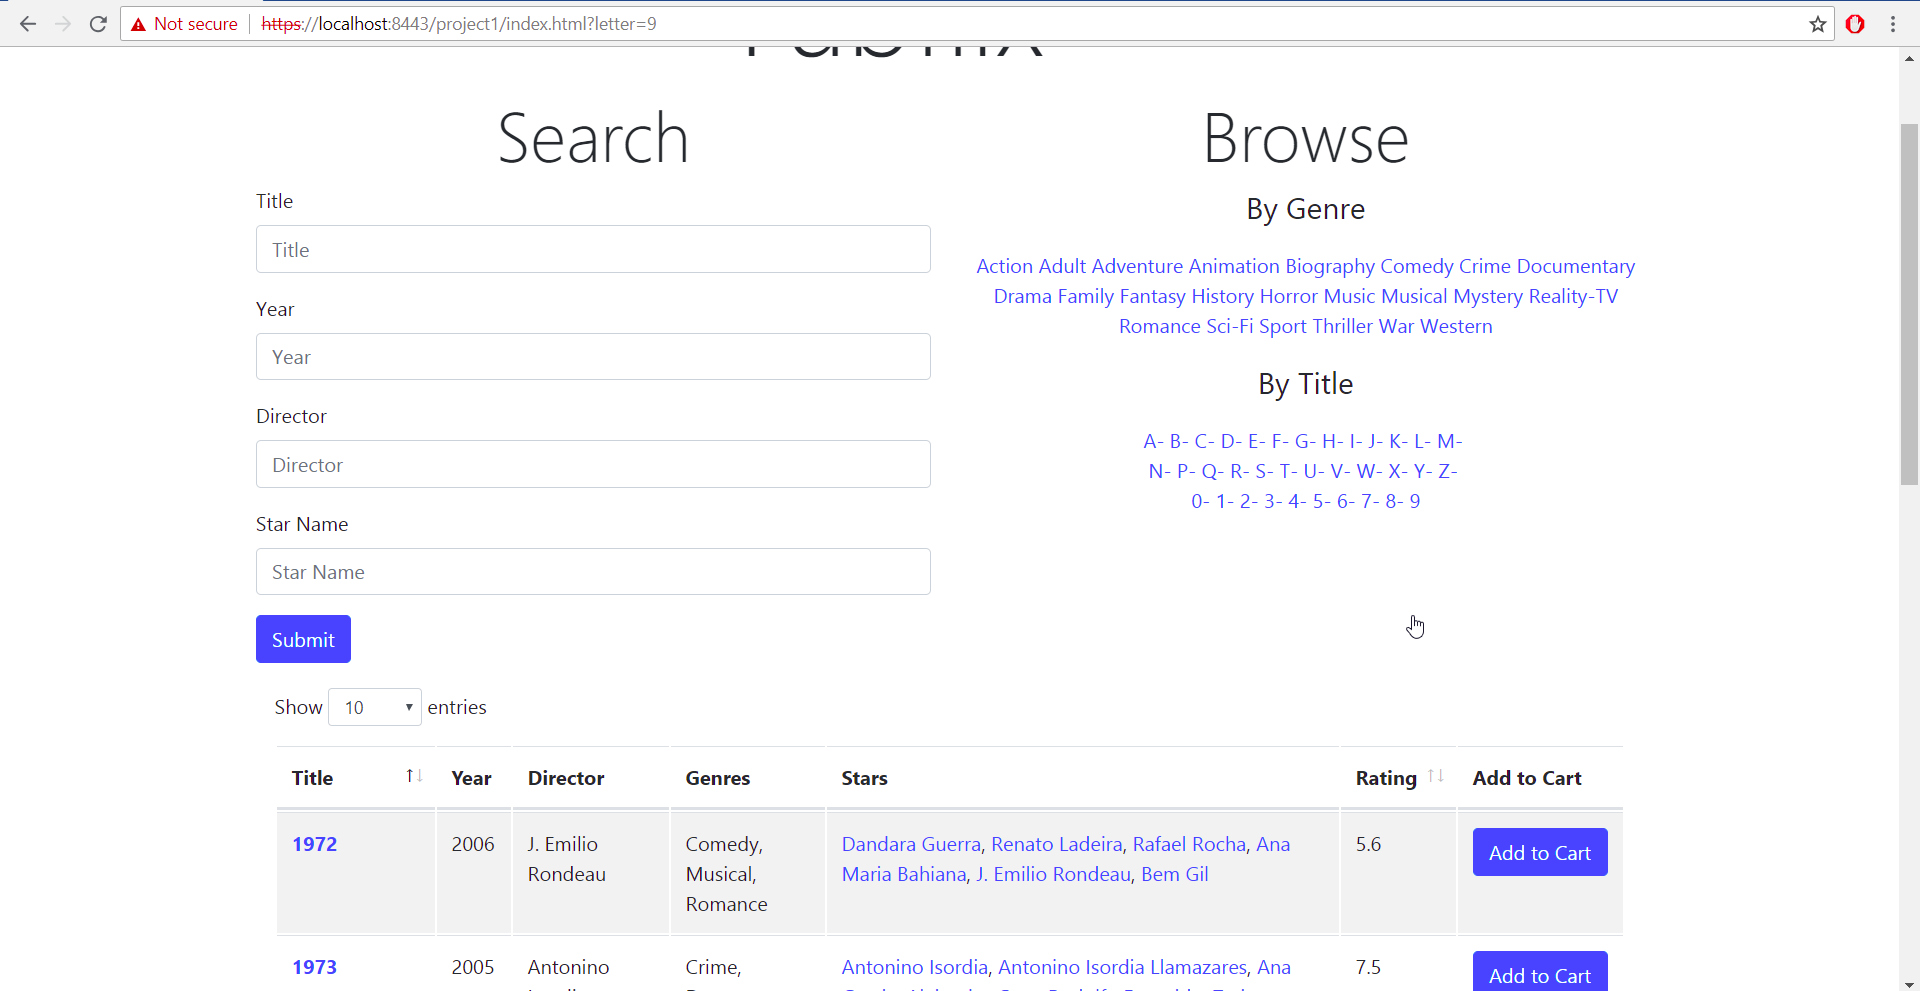1920x991 pixels.
Task: Open the movie titled 1973
Action: click(314, 967)
